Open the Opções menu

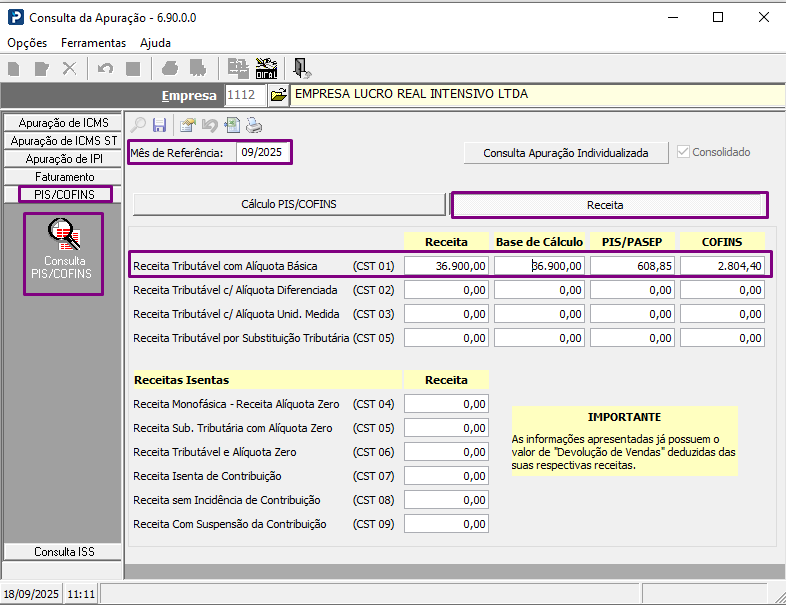[27, 43]
